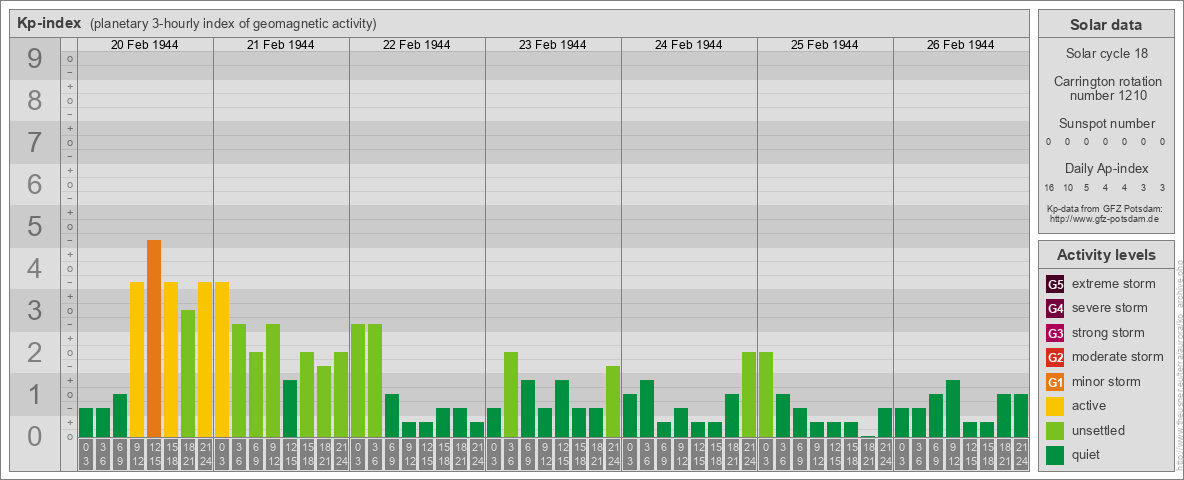Click the dark green 9-12 bar on 26 Feb

coord(953,408)
